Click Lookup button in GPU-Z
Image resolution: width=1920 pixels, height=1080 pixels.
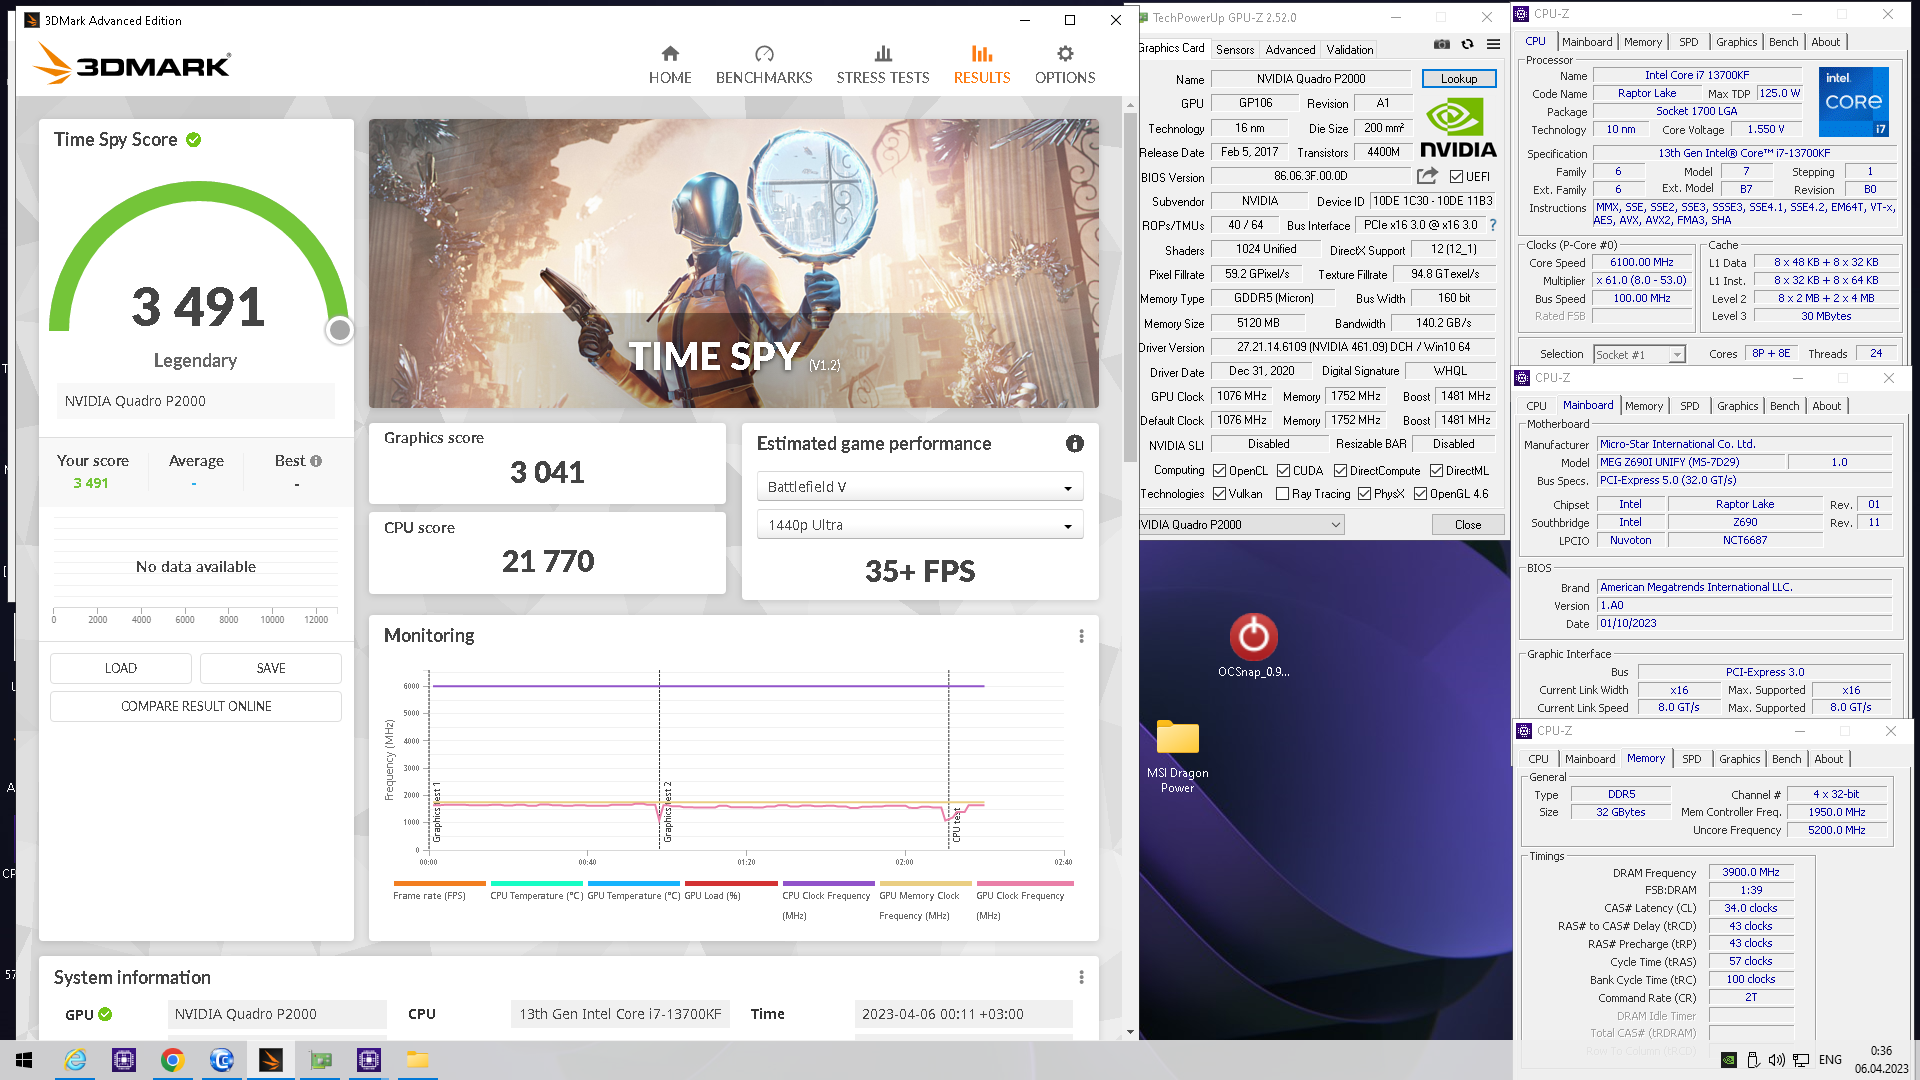pos(1459,79)
